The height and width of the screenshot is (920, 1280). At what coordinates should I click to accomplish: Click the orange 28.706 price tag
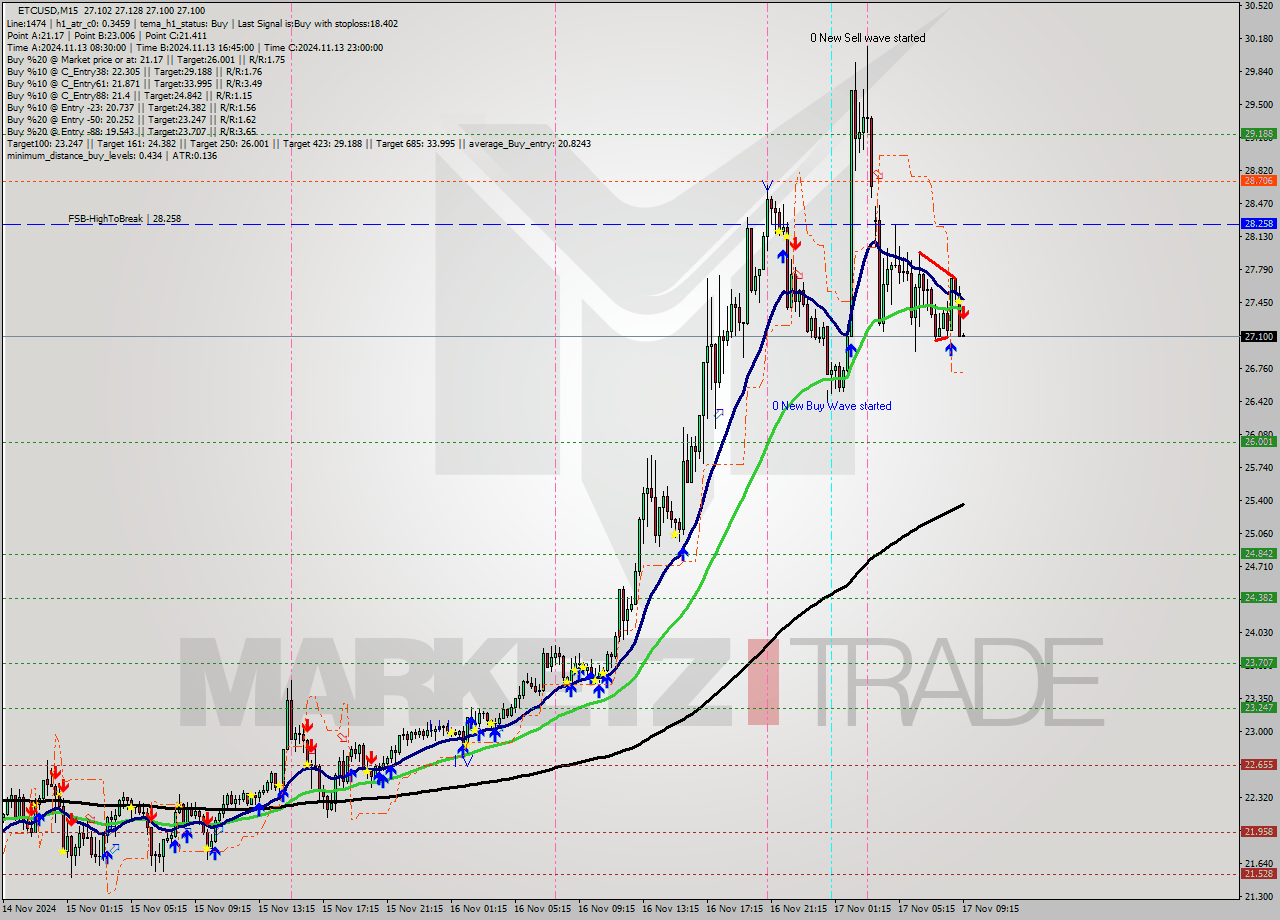(x=1258, y=181)
